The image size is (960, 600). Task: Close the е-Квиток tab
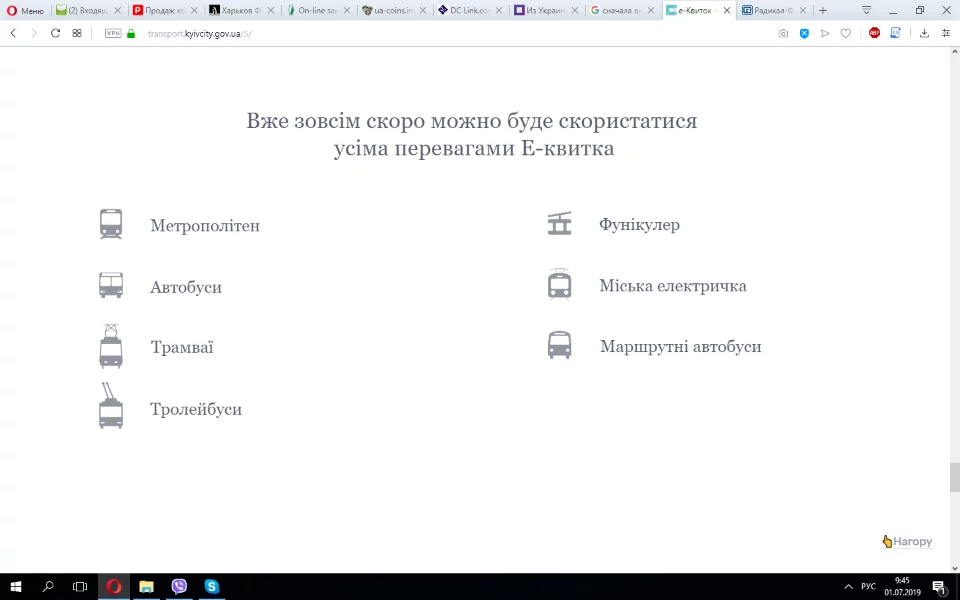[727, 10]
